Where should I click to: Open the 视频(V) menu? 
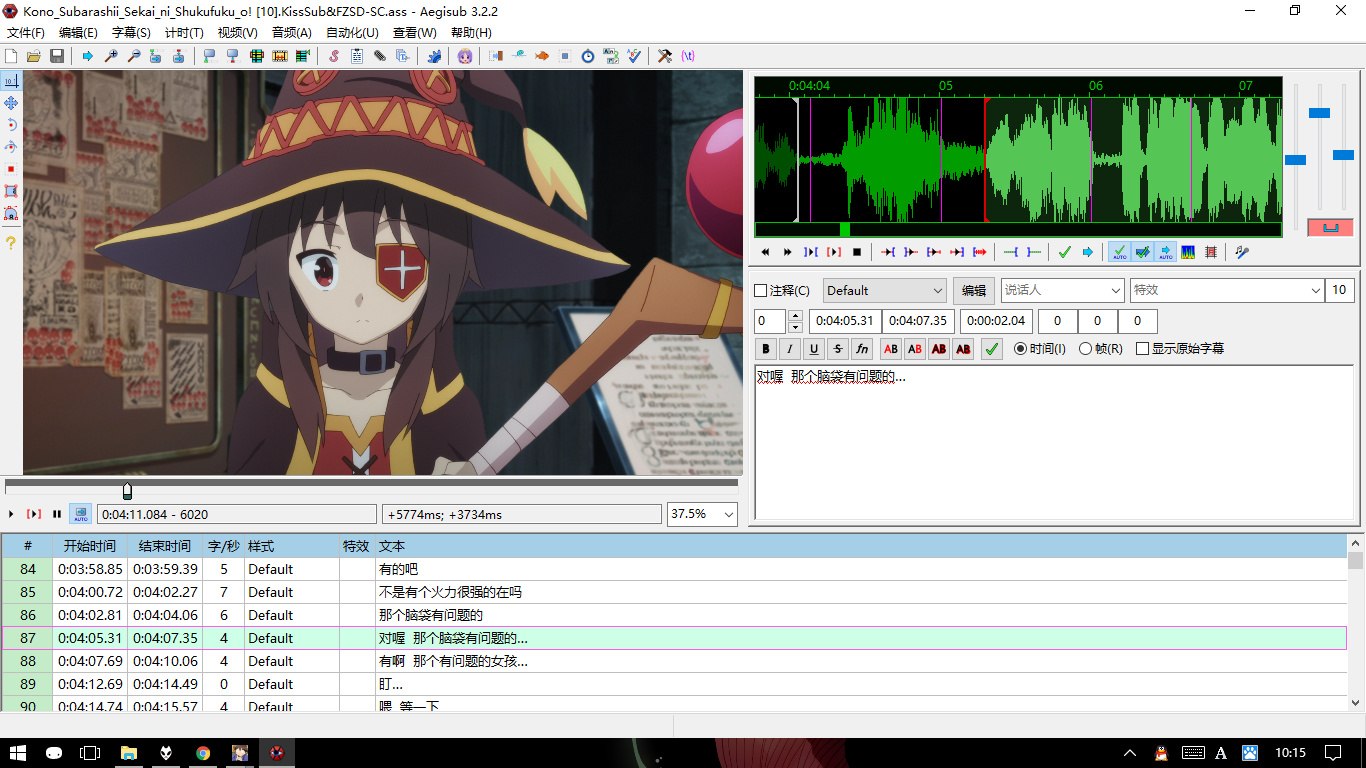point(238,33)
